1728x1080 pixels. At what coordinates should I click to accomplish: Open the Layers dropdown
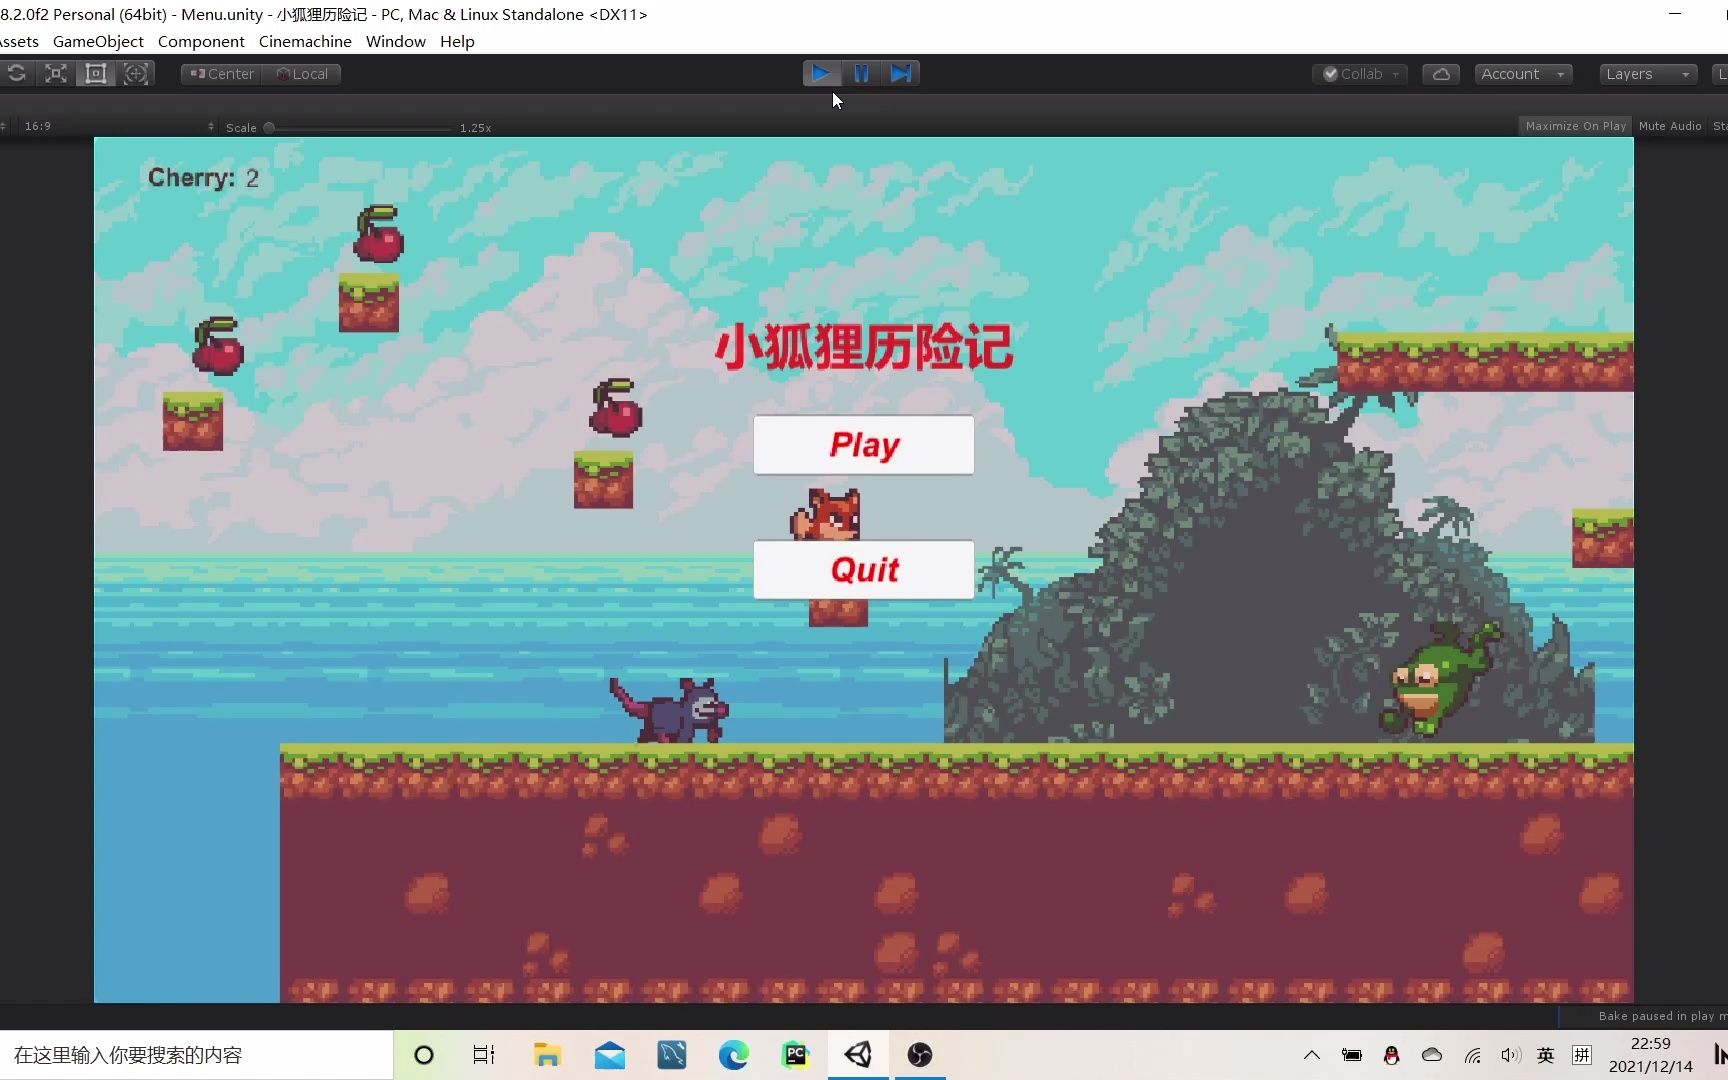(x=1646, y=73)
